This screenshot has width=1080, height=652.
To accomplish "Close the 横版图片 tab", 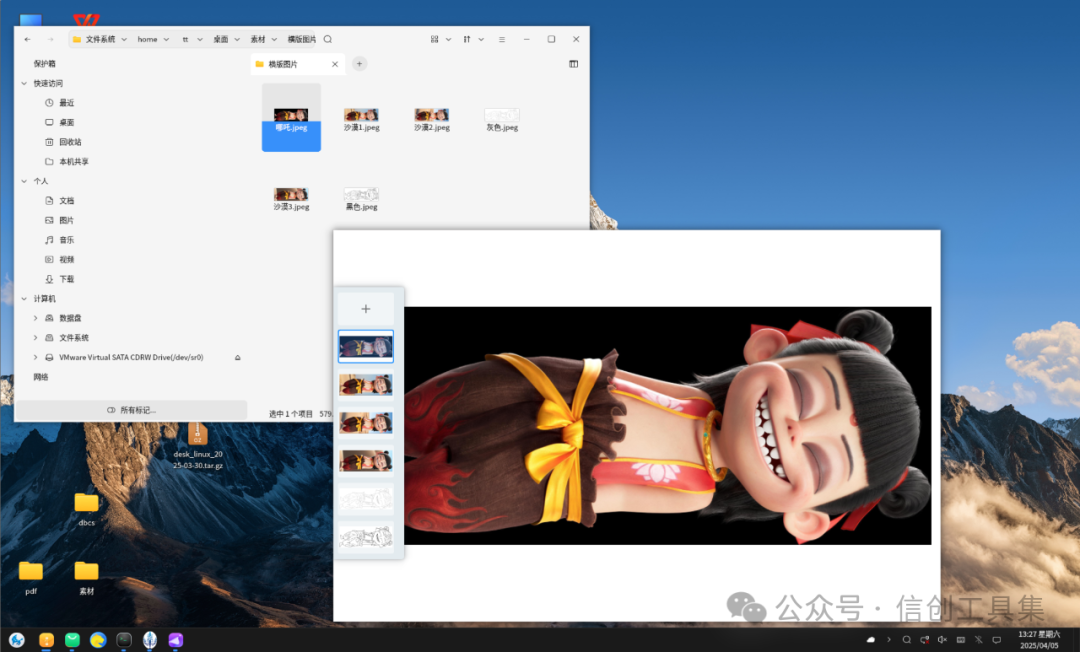I will pyautogui.click(x=335, y=64).
